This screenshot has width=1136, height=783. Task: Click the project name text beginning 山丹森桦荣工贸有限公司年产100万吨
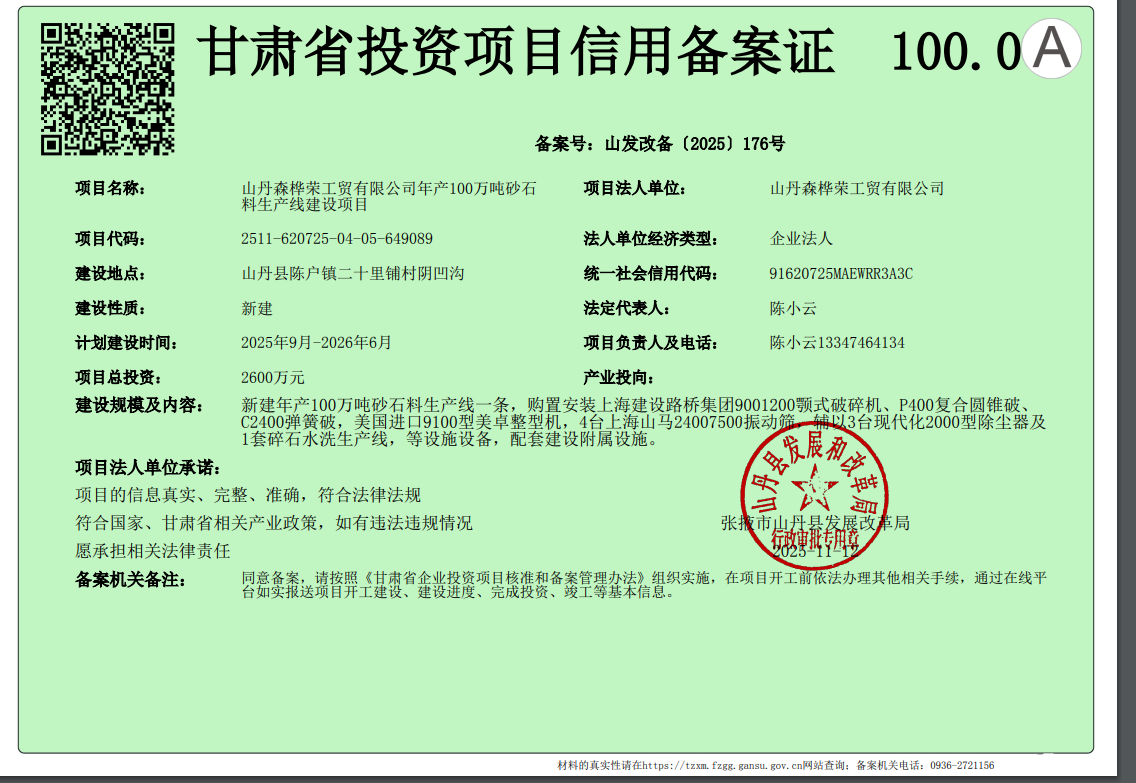point(389,196)
